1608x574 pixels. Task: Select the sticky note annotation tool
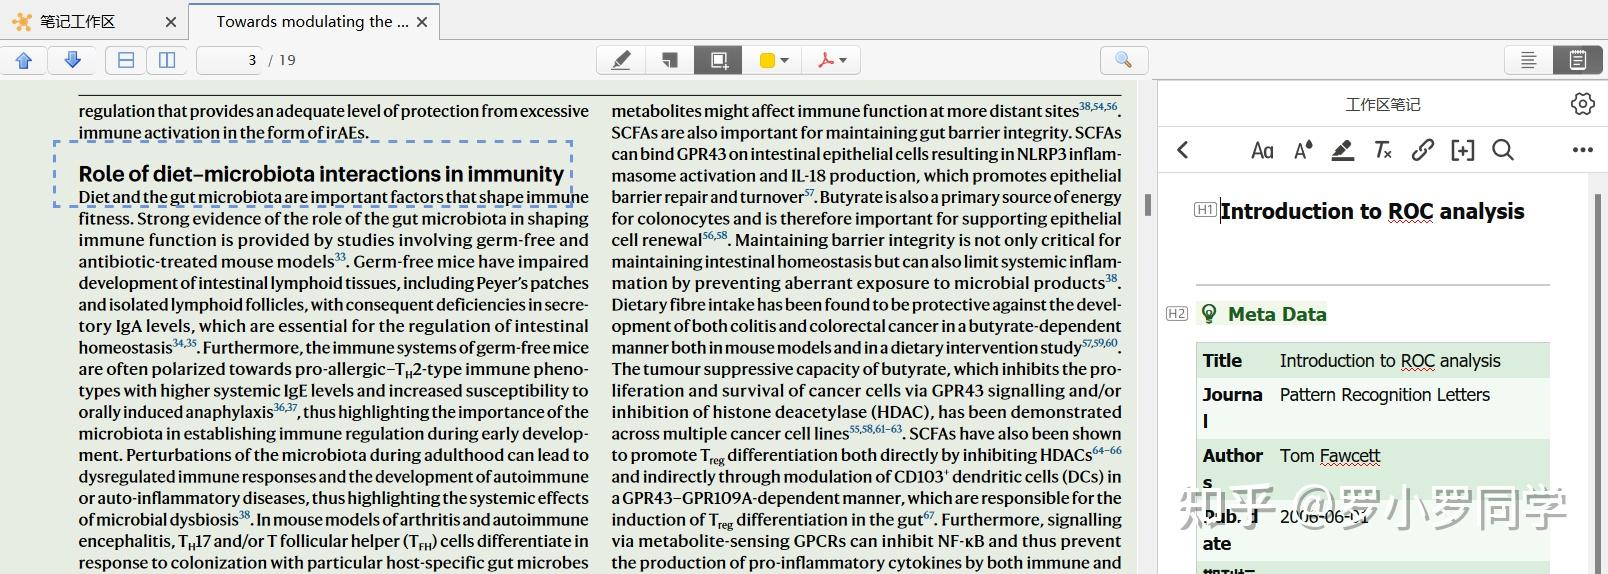pyautogui.click(x=670, y=60)
